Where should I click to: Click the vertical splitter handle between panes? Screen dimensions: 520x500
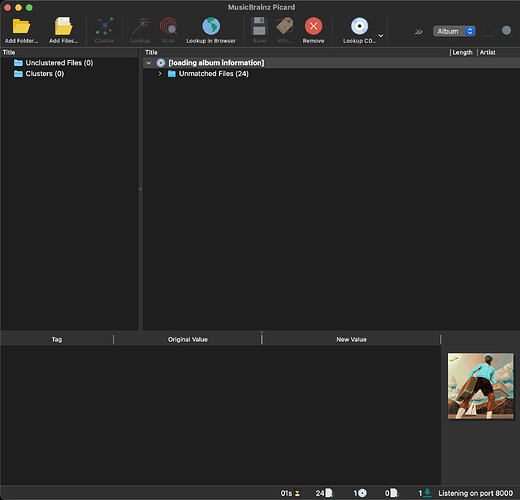coord(140,189)
